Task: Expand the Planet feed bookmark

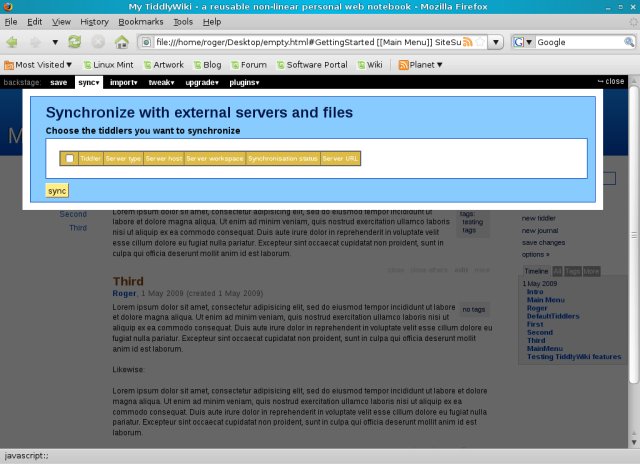Action: pos(420,65)
